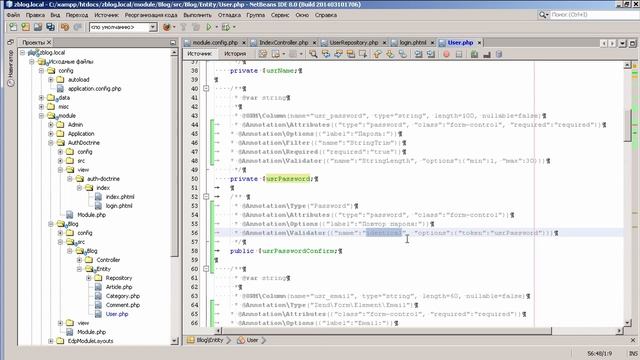Viewport: 640px width, 360px height.
Task: Click the Find Selection magnifier icon
Action: coord(313,54)
